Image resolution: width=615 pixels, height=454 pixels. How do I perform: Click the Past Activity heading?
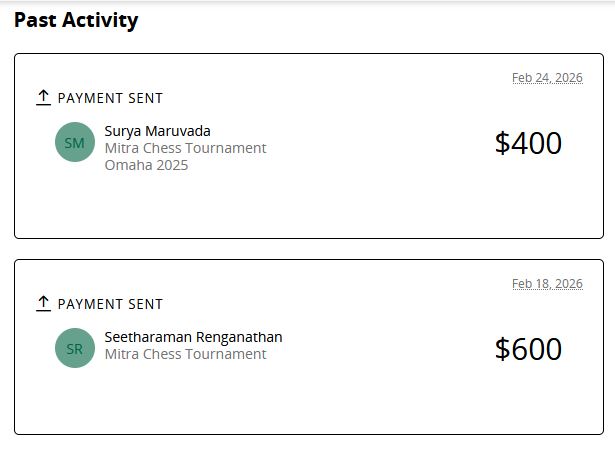[x=76, y=20]
